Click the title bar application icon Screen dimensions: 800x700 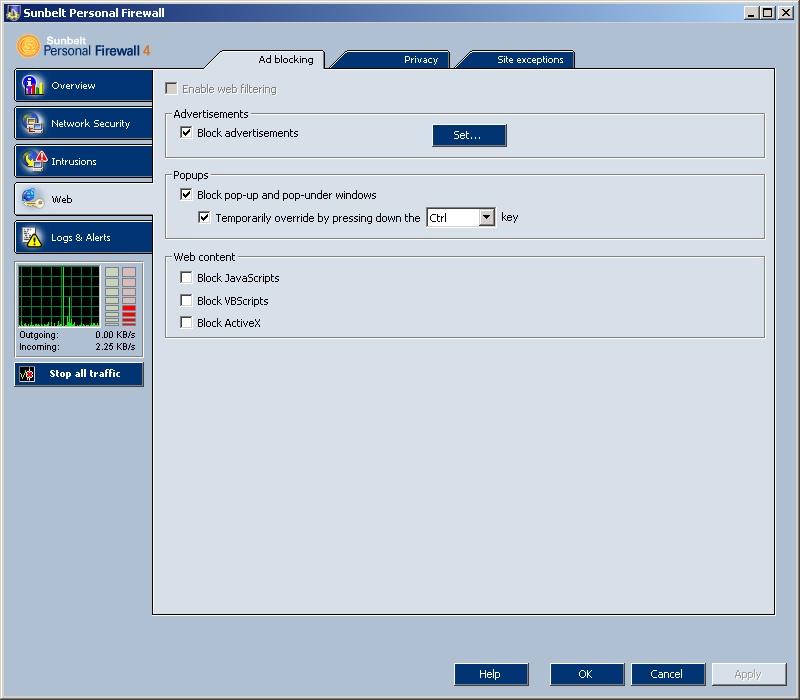11,13
